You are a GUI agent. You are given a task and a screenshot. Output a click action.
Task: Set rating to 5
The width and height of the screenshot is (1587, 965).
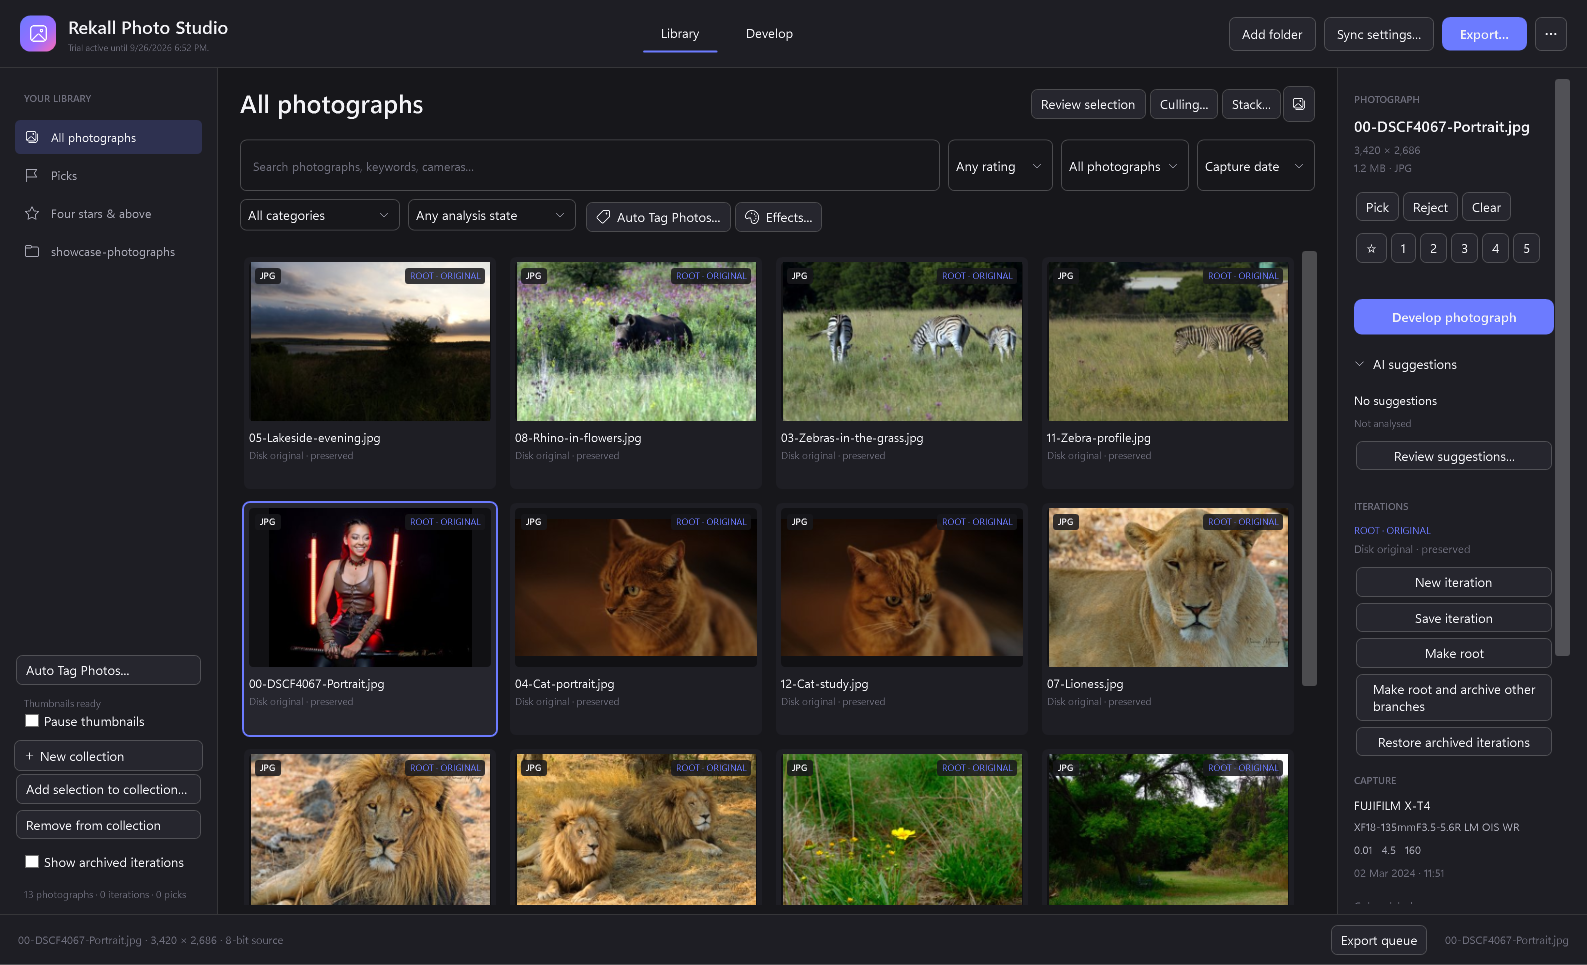click(x=1526, y=248)
